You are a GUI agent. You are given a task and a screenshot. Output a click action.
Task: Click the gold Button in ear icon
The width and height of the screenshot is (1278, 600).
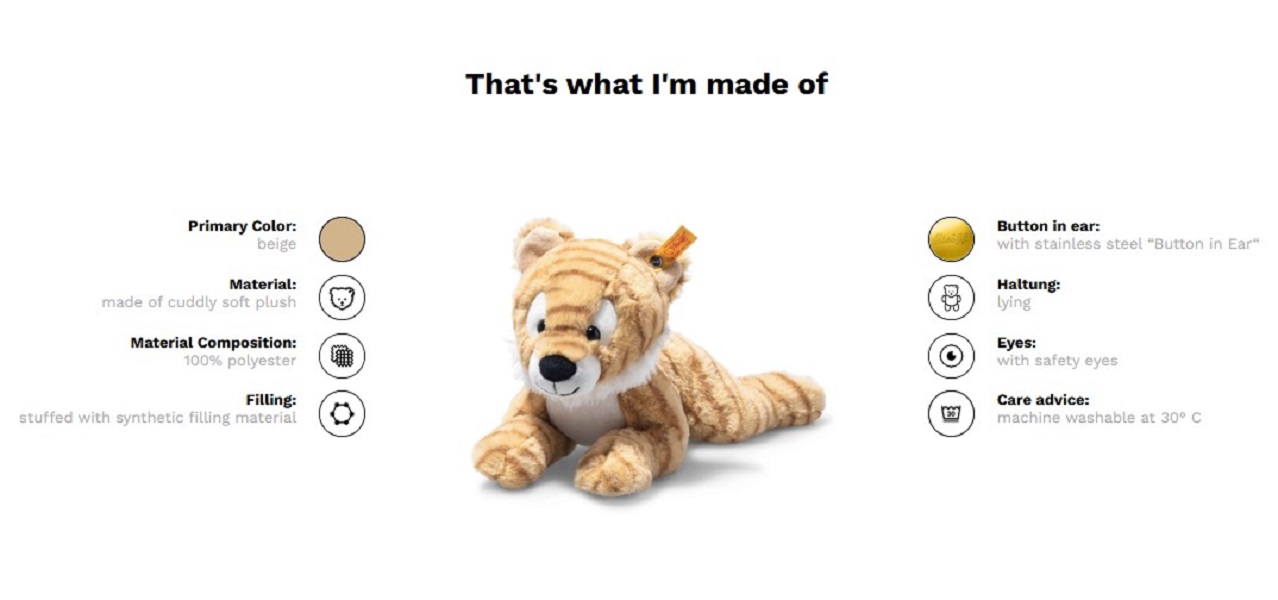point(951,240)
